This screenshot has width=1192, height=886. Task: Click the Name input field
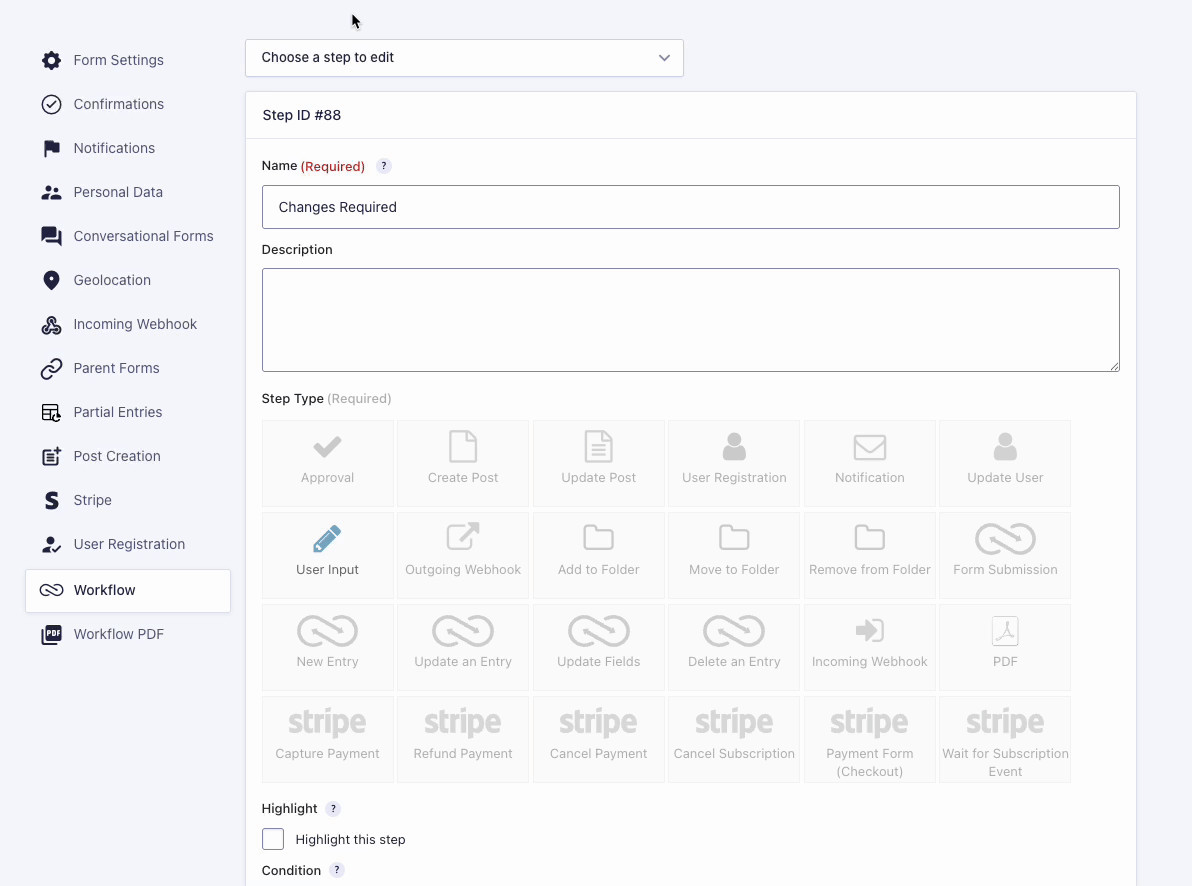point(690,207)
